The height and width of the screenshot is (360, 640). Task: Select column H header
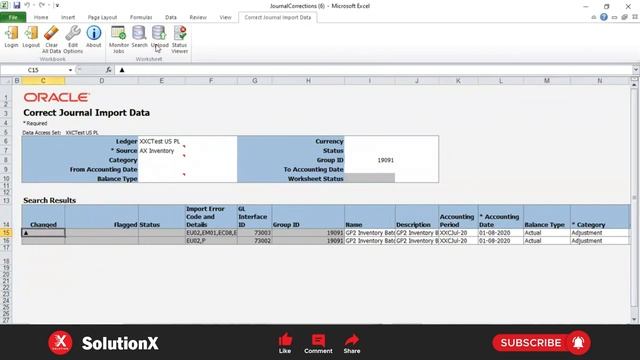click(308, 81)
